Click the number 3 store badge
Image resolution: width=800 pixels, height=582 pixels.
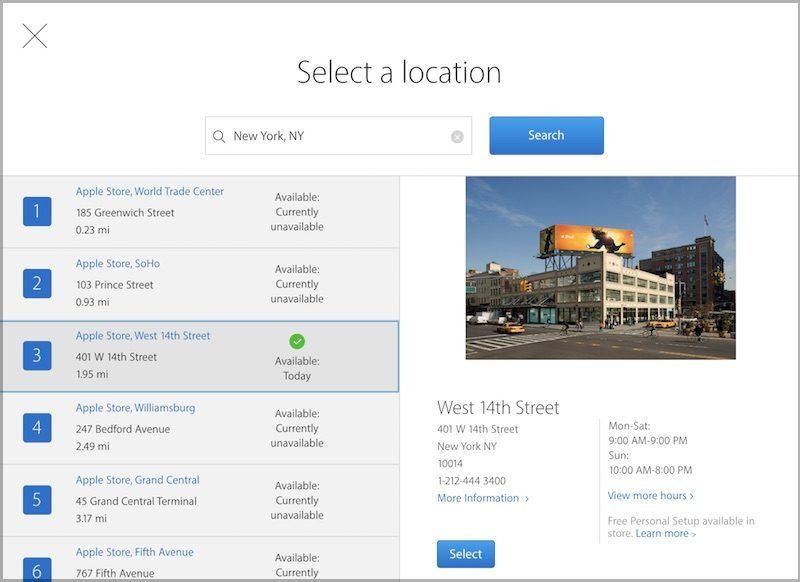(x=37, y=355)
